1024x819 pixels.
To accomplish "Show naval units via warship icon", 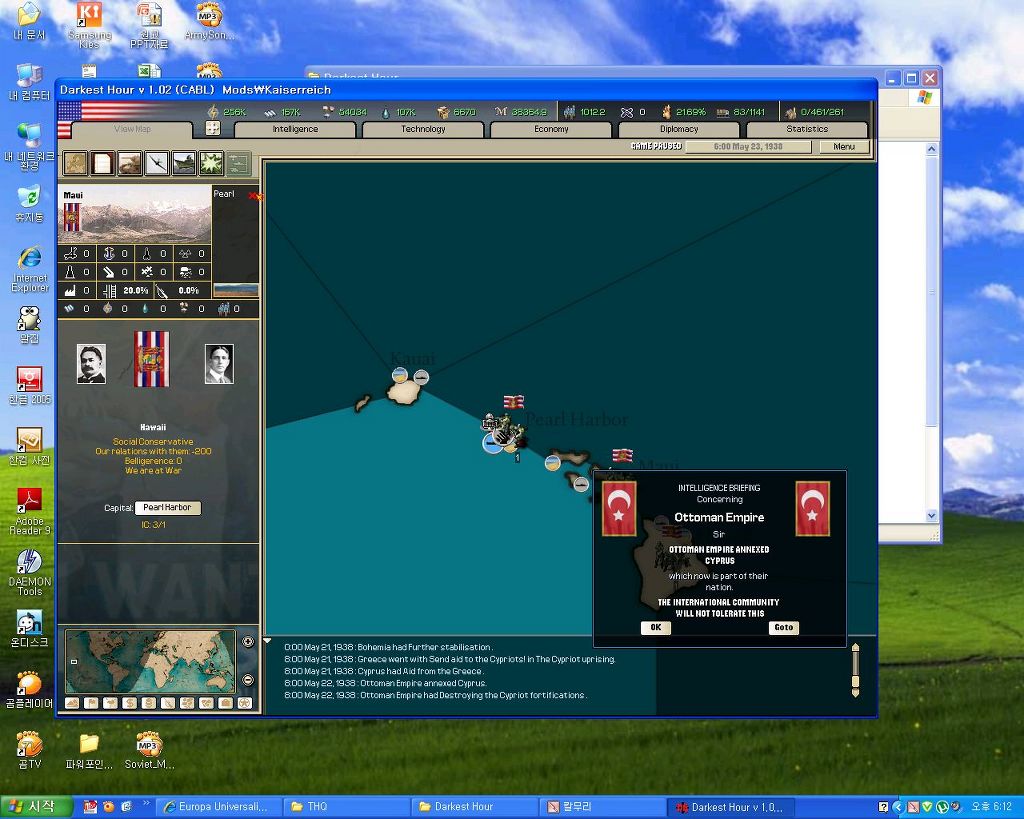I will [184, 163].
